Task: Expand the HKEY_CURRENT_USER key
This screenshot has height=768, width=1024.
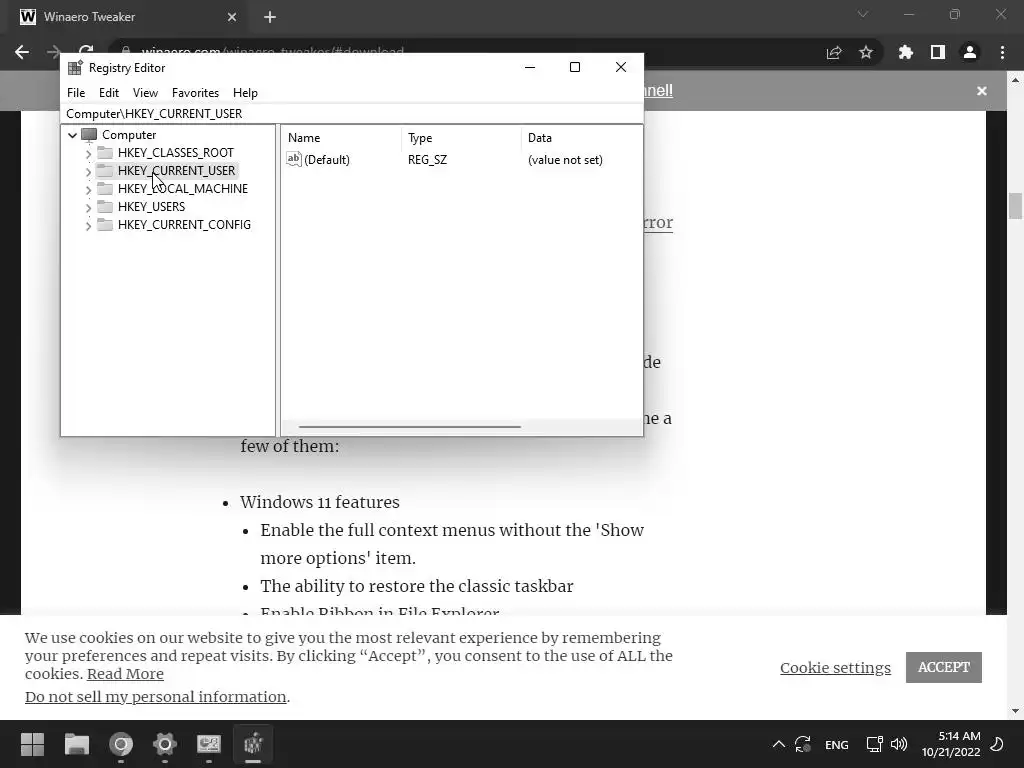Action: 88,172
